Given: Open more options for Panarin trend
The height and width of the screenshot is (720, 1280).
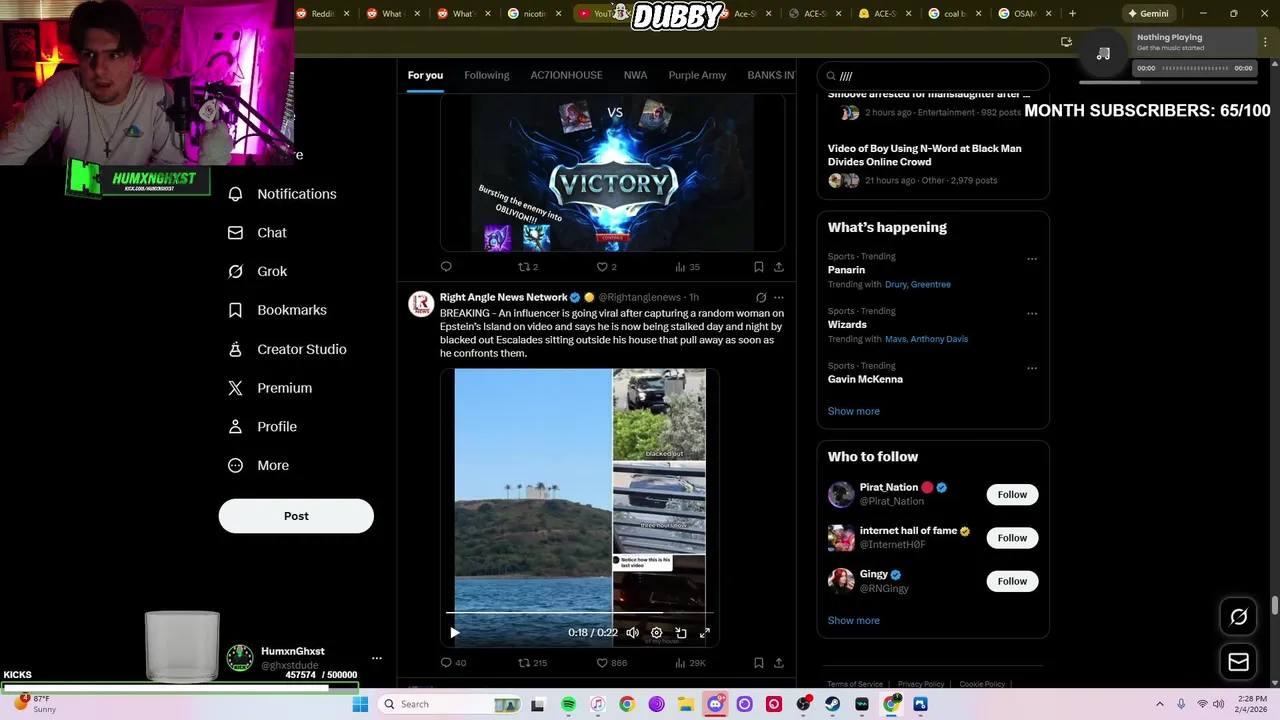Looking at the screenshot, I should [1032, 259].
